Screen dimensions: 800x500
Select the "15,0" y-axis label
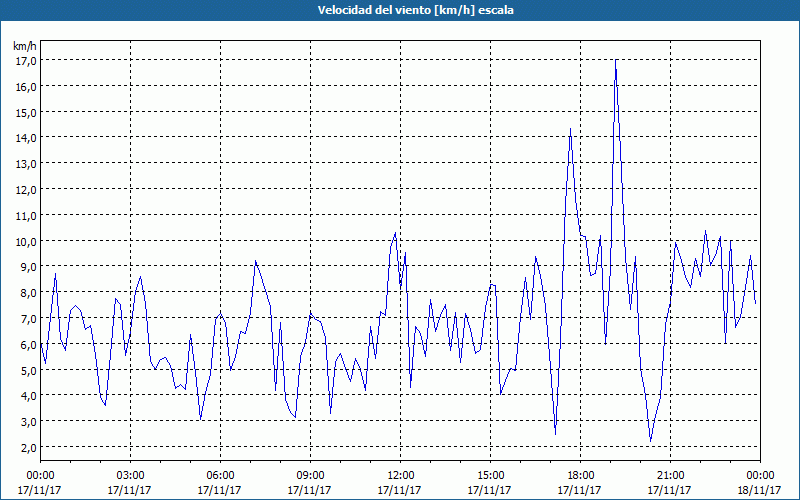(26, 112)
